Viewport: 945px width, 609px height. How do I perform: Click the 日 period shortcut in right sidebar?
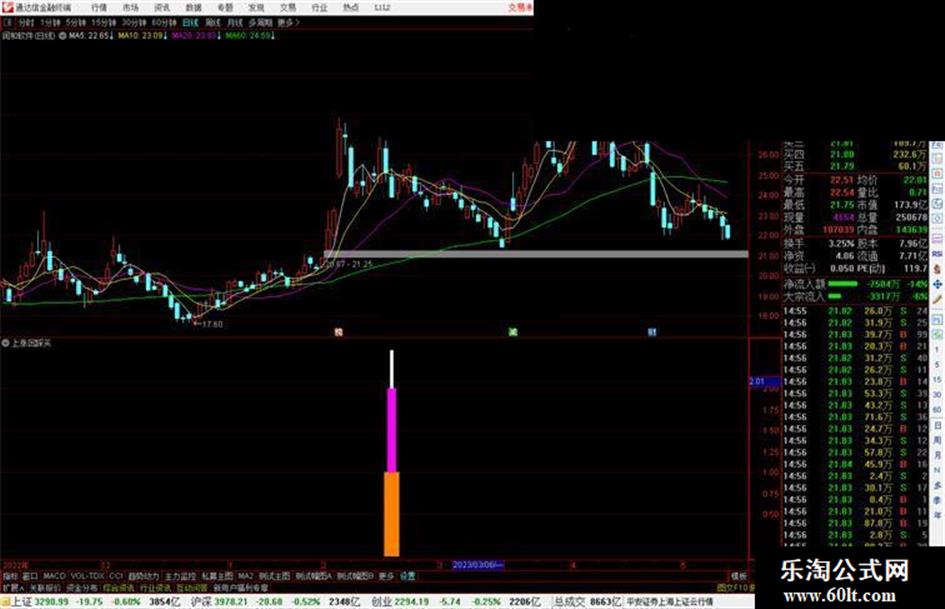coord(938,426)
